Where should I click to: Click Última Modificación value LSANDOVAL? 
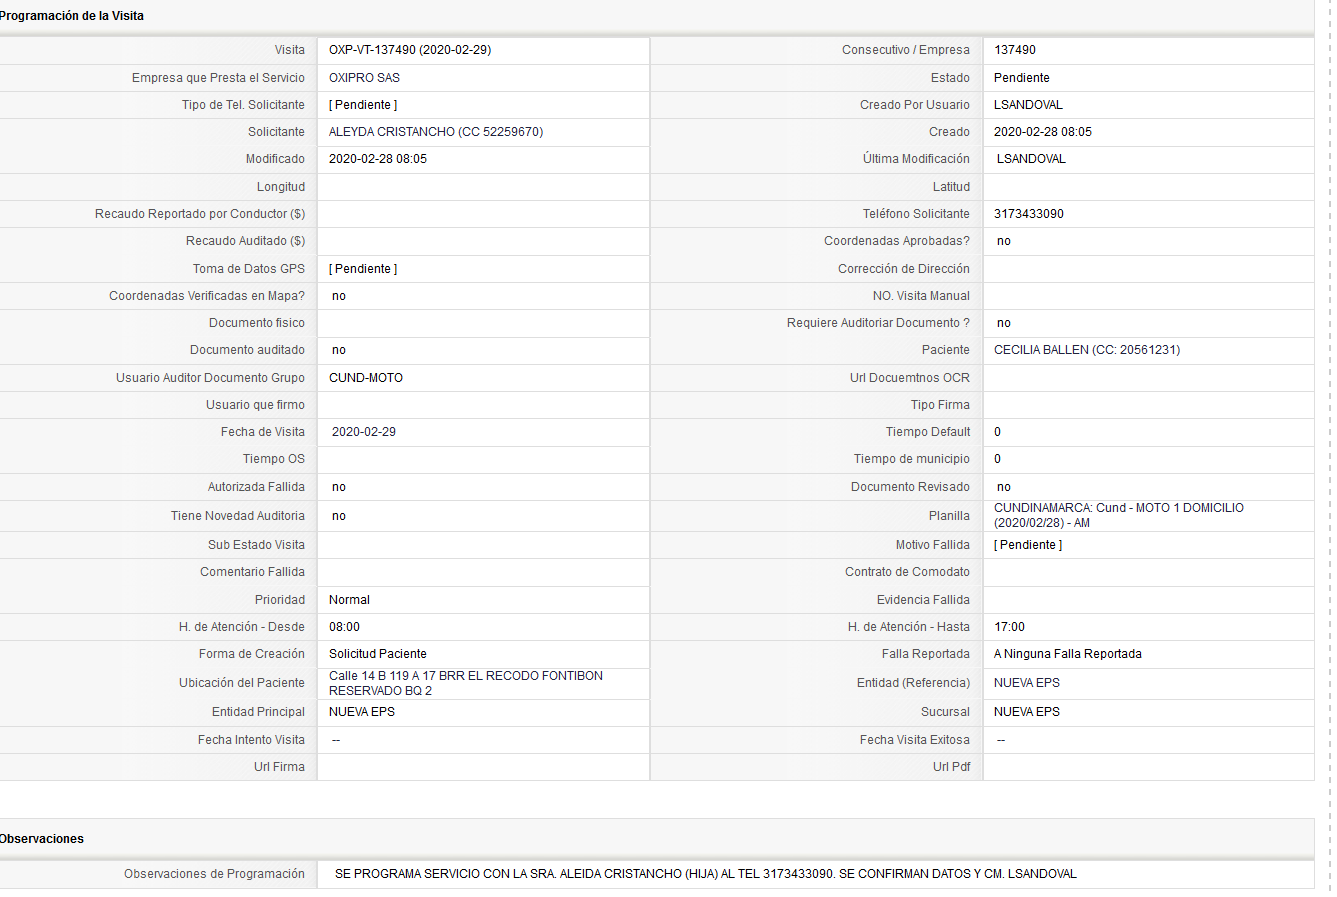(1031, 159)
